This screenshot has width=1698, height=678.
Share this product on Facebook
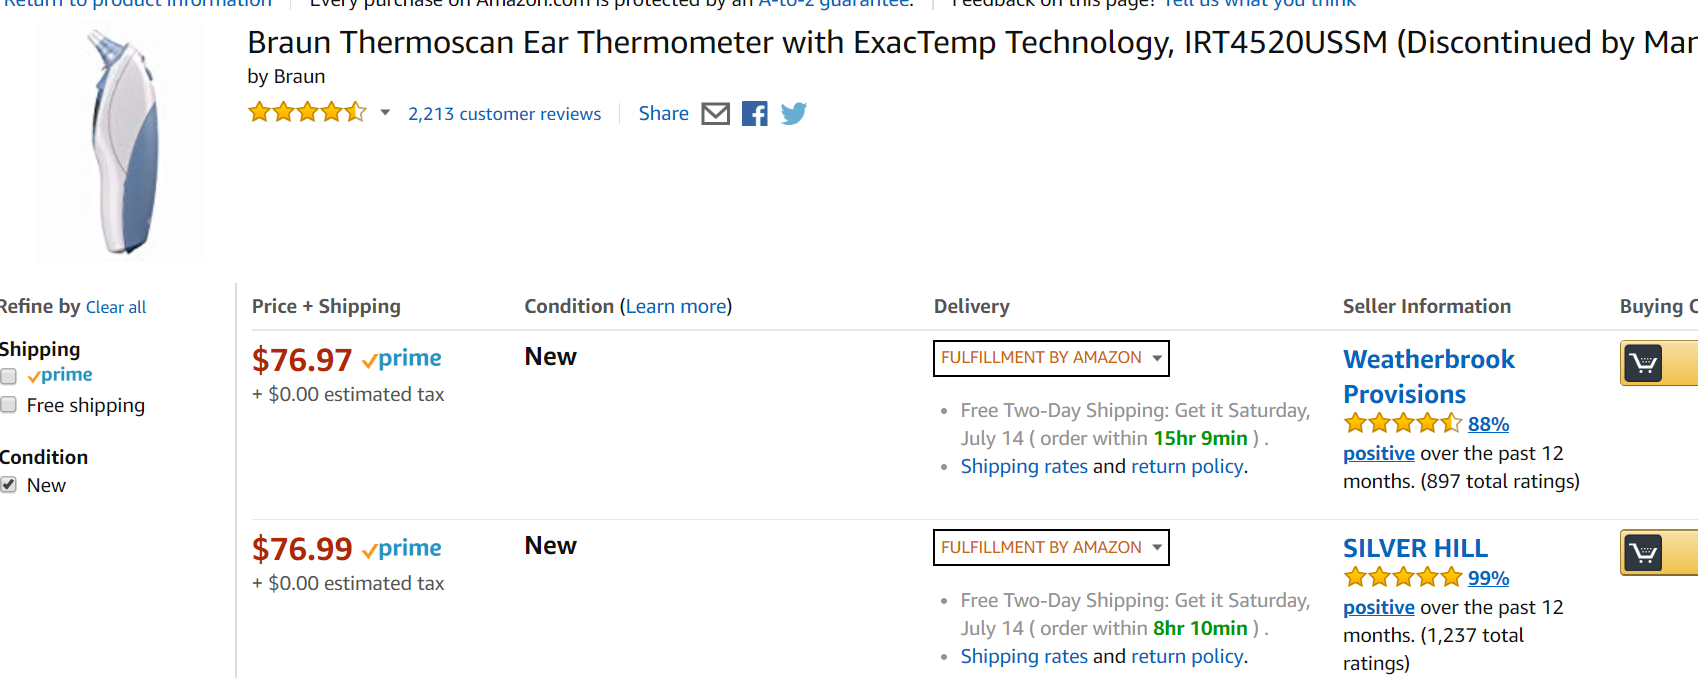coord(755,114)
